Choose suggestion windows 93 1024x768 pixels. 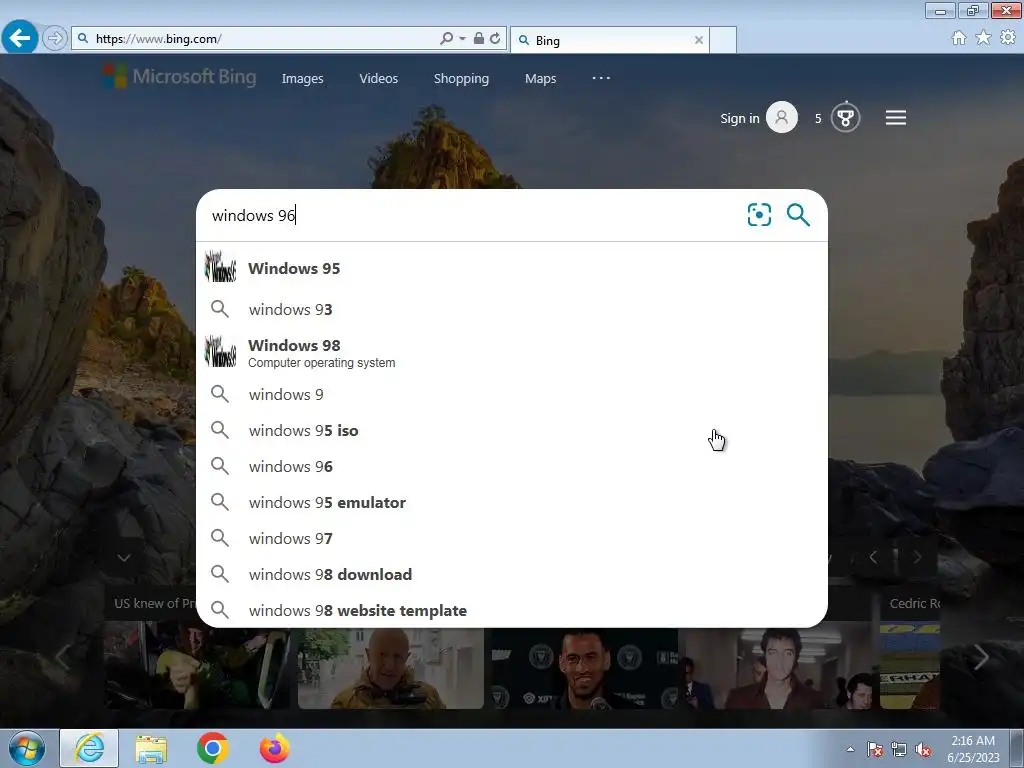click(x=512, y=310)
